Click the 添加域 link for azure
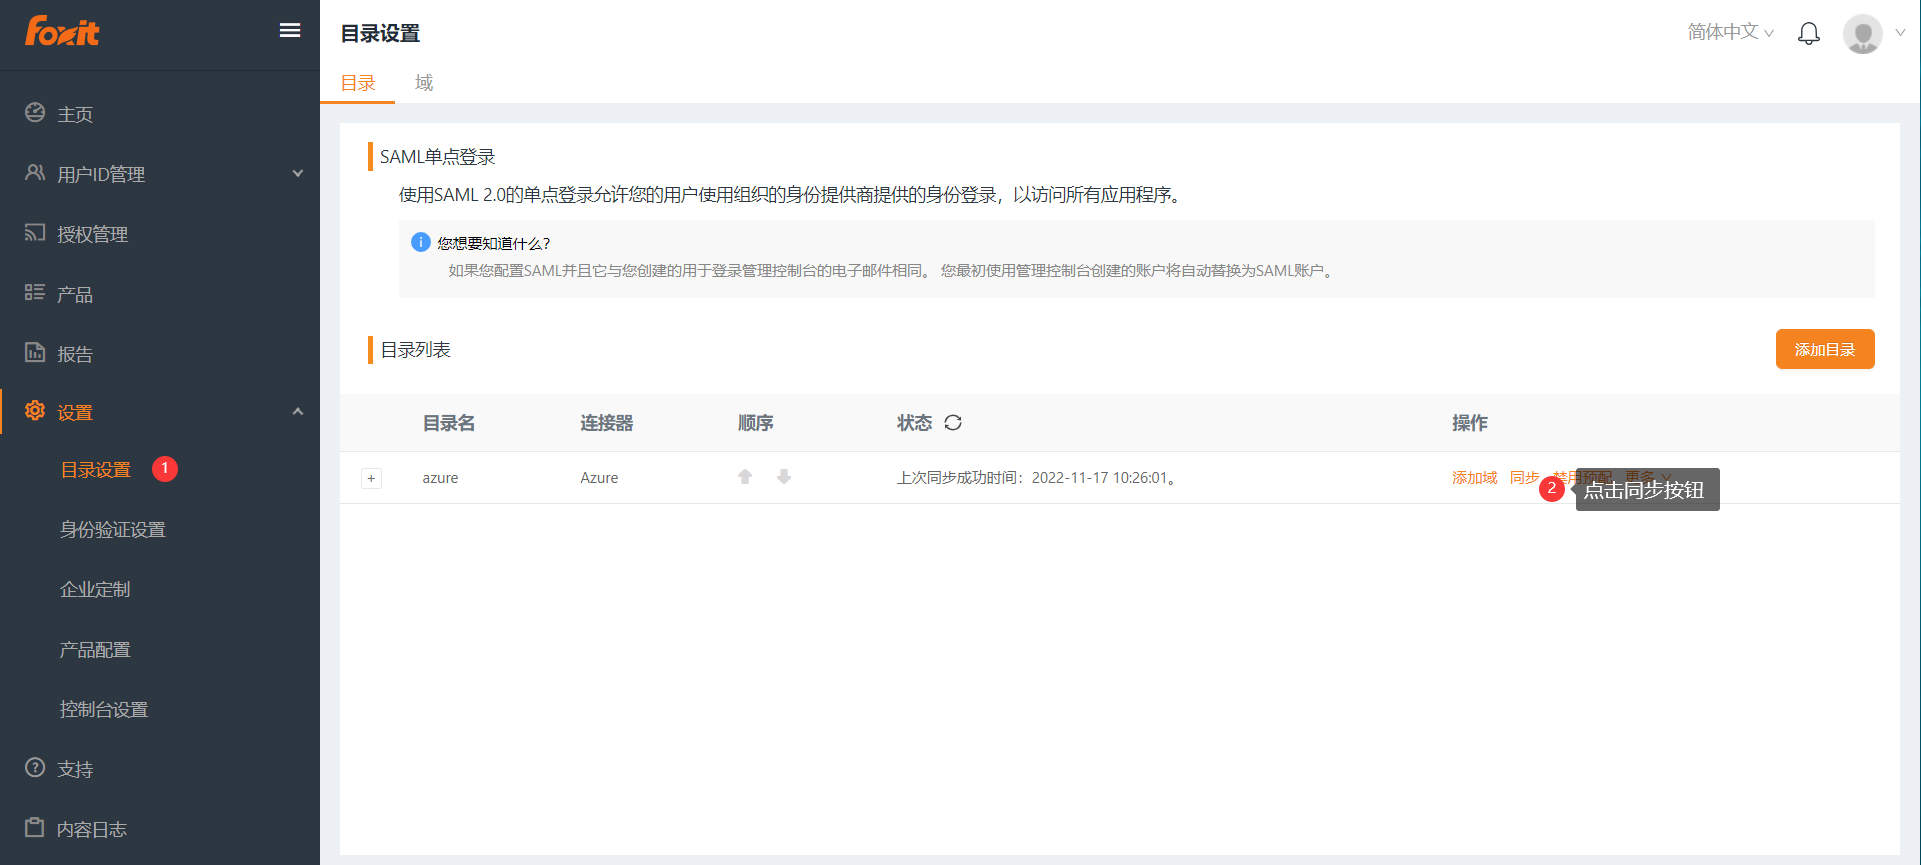The width and height of the screenshot is (1921, 865). coord(1474,478)
